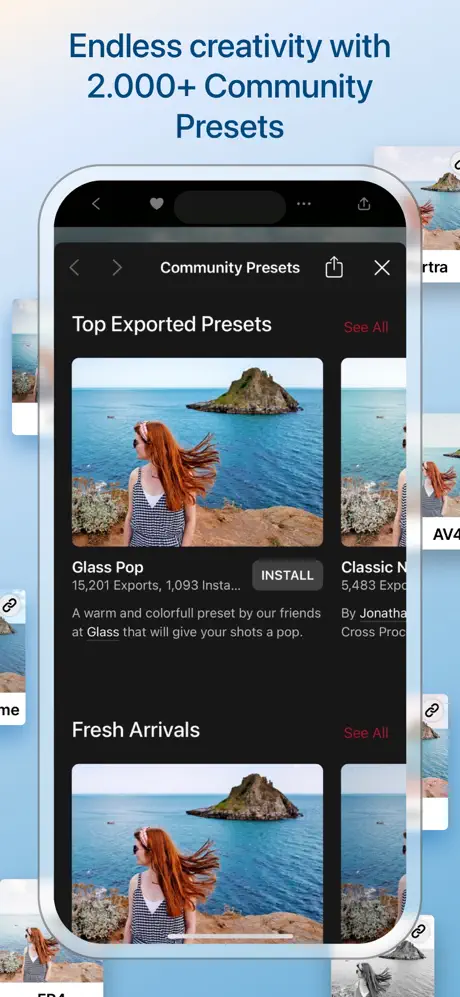The width and height of the screenshot is (460, 997).
Task: Tap the back chevron in top bar
Action: coord(96,204)
